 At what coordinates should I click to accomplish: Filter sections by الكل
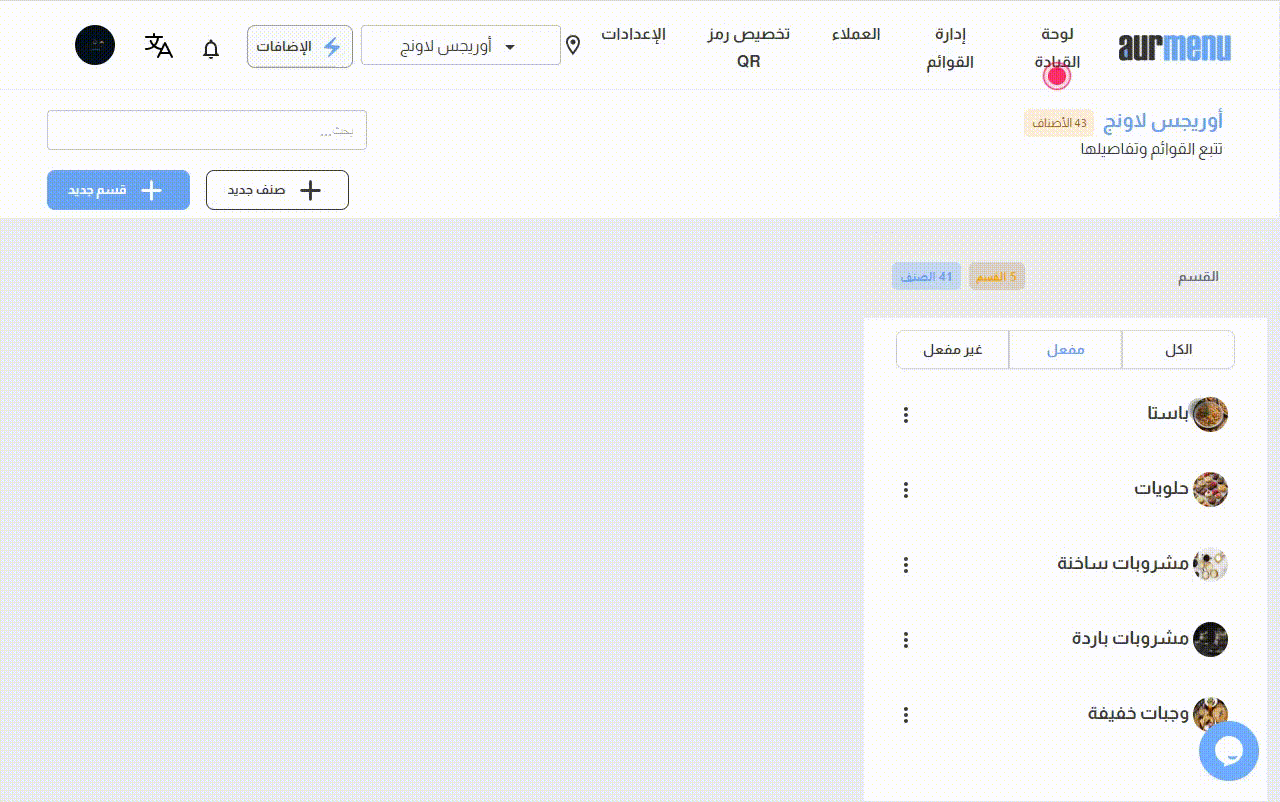(x=1178, y=350)
